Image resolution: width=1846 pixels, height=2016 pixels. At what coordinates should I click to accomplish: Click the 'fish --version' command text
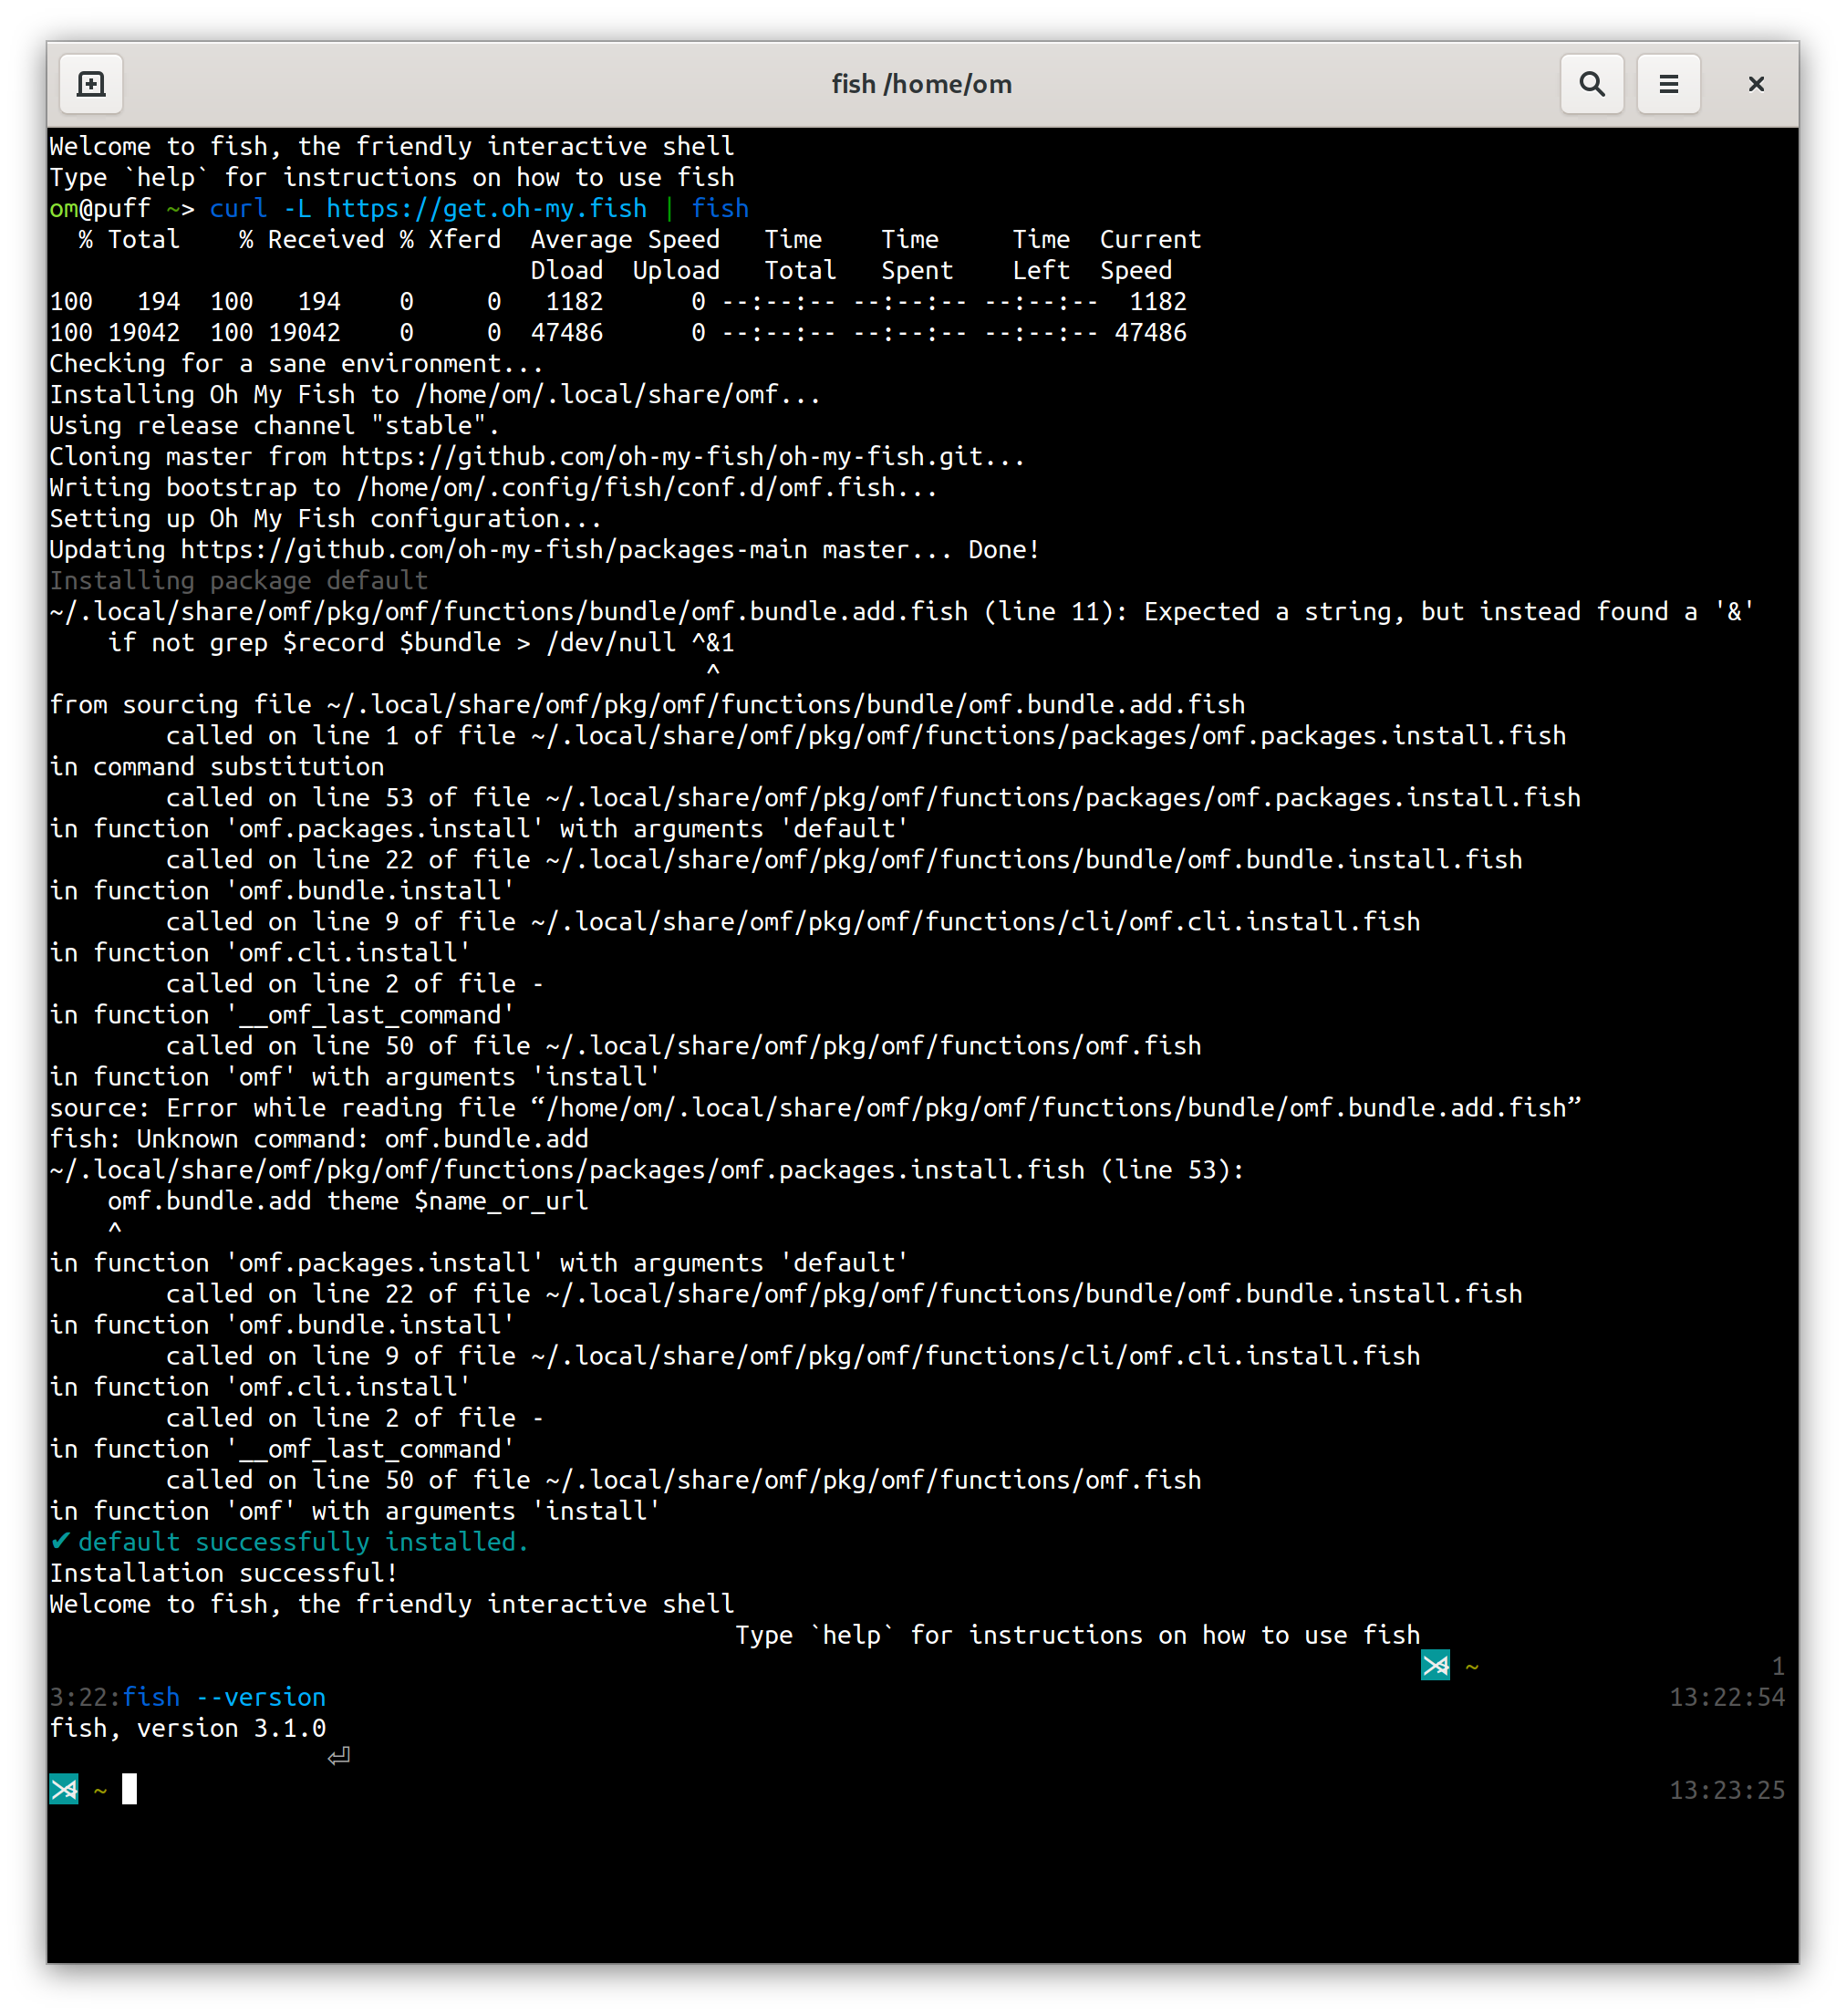point(224,1696)
